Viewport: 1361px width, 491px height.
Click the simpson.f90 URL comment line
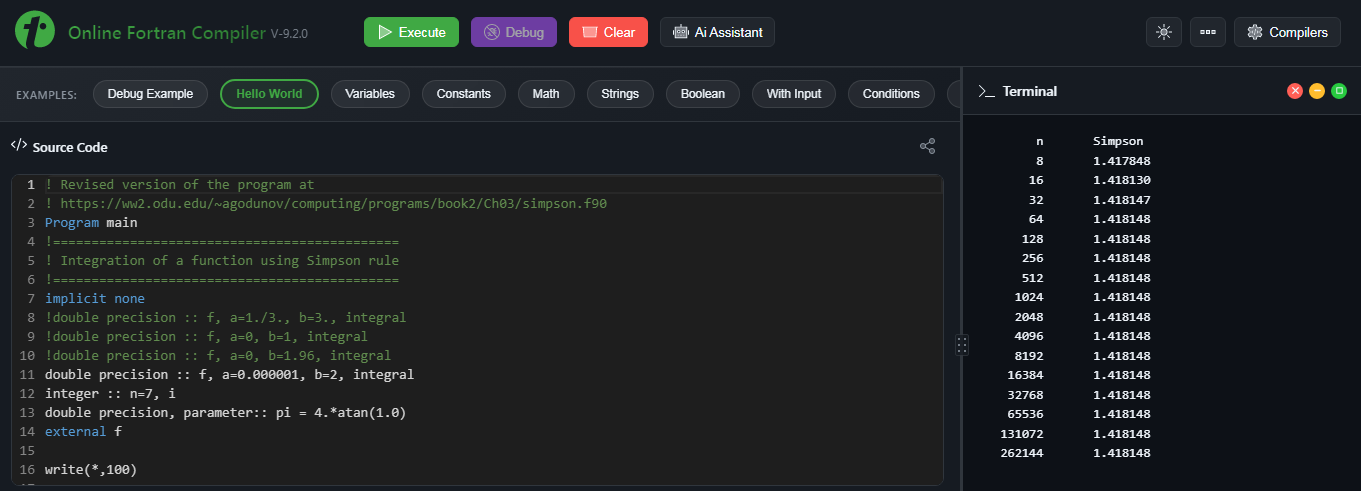[x=326, y=203]
